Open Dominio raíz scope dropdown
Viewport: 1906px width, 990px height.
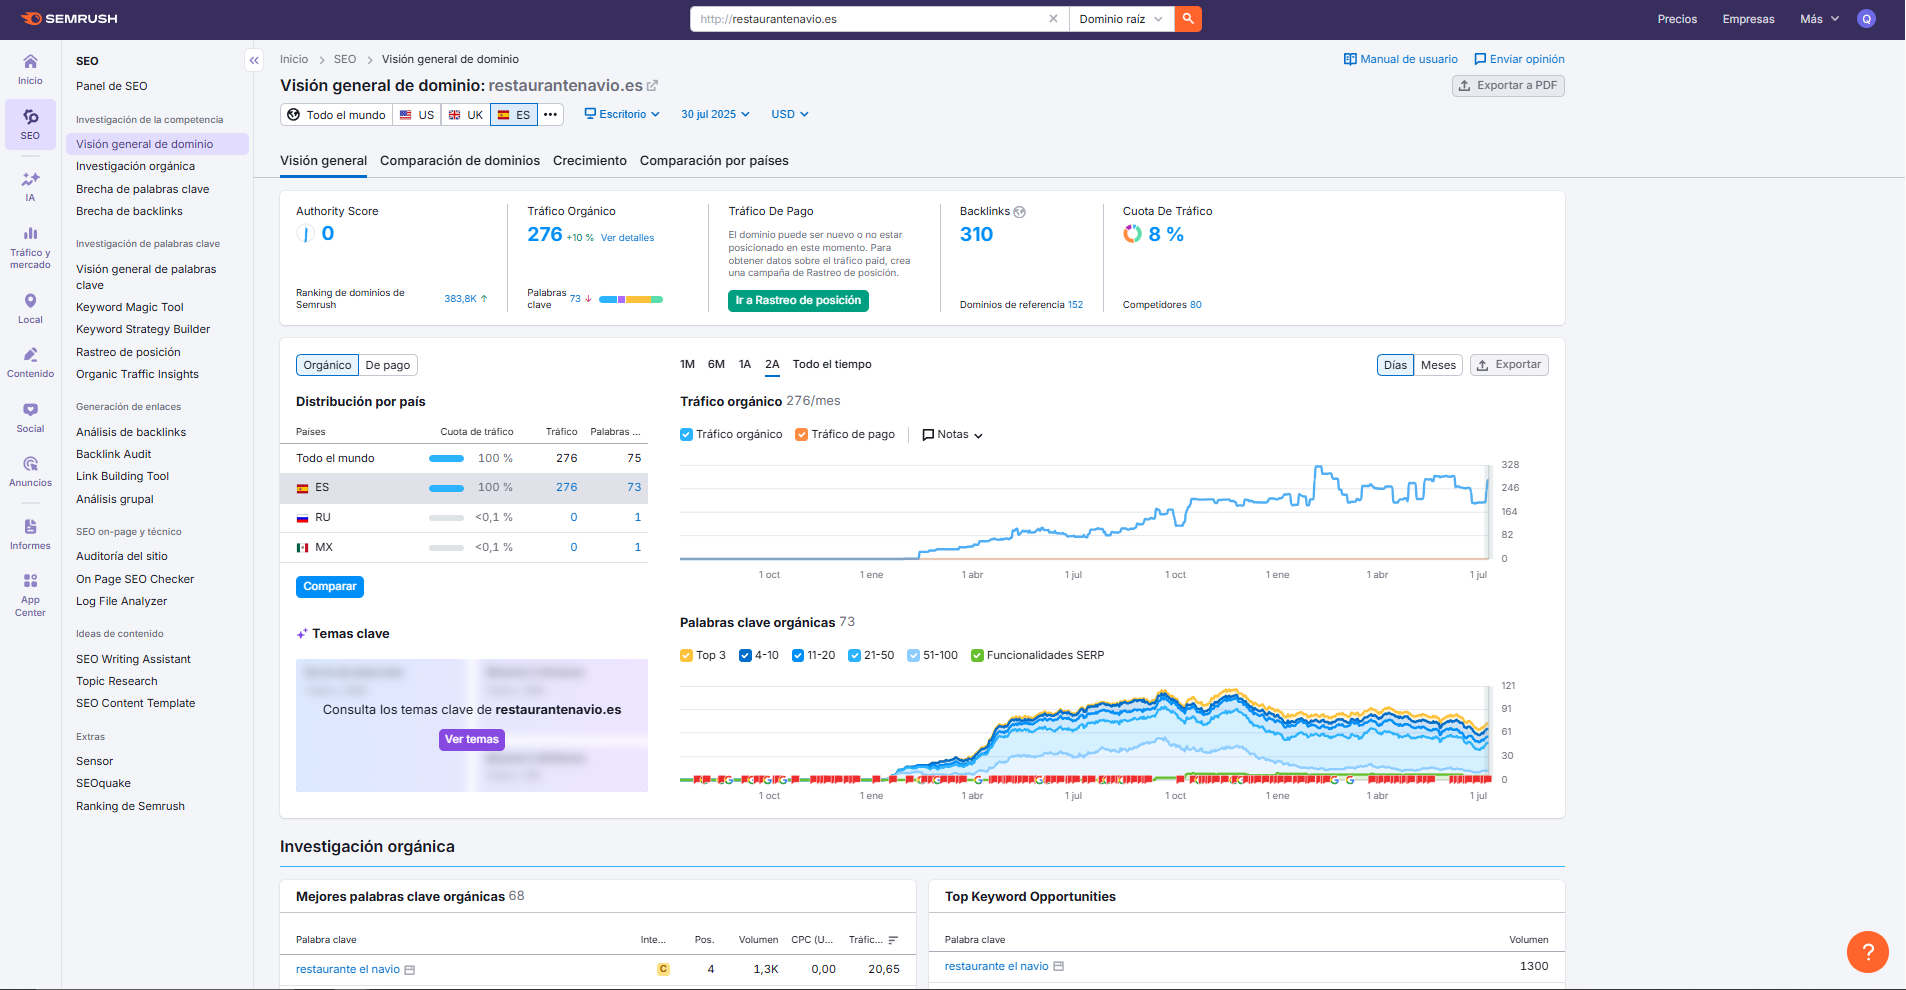[x=1121, y=19]
